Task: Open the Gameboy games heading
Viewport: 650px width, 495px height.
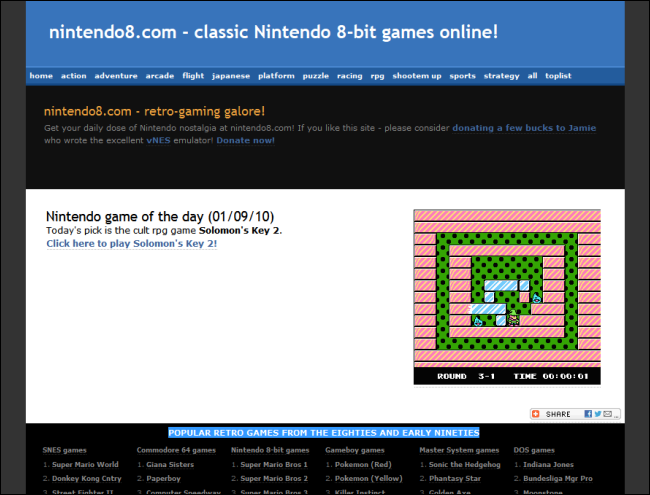Action: (355, 450)
